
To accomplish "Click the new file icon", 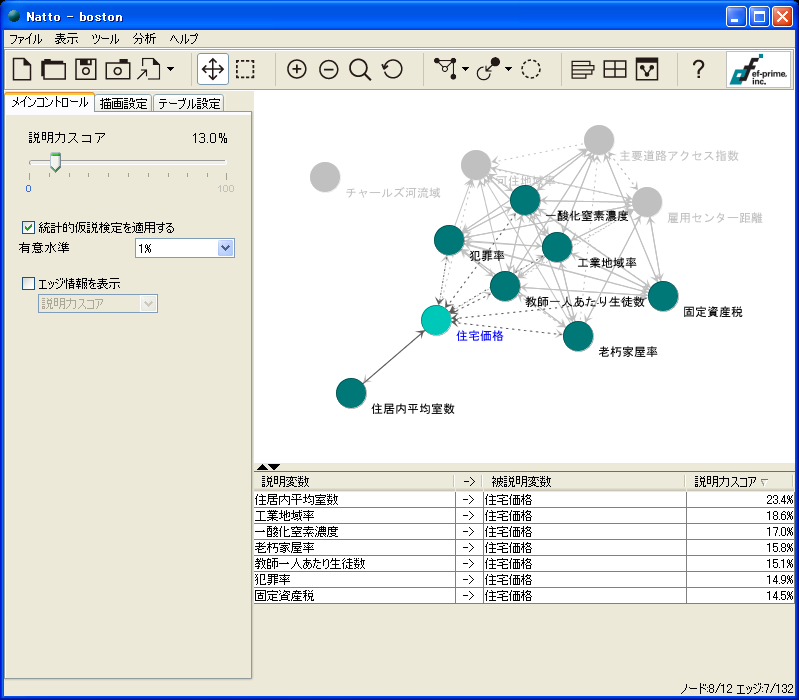I will tap(22, 69).
